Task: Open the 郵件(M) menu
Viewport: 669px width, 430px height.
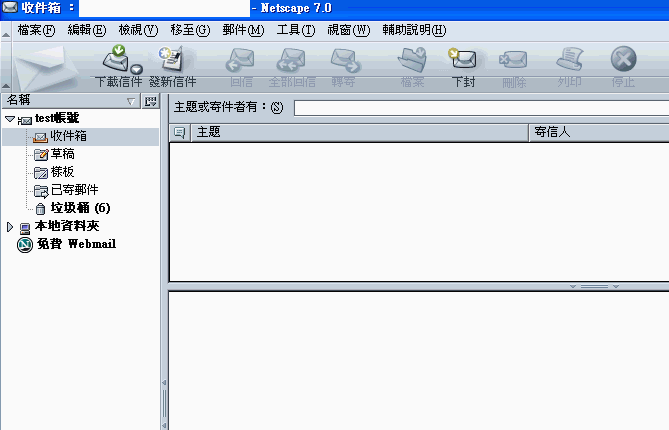Action: pyautogui.click(x=243, y=30)
